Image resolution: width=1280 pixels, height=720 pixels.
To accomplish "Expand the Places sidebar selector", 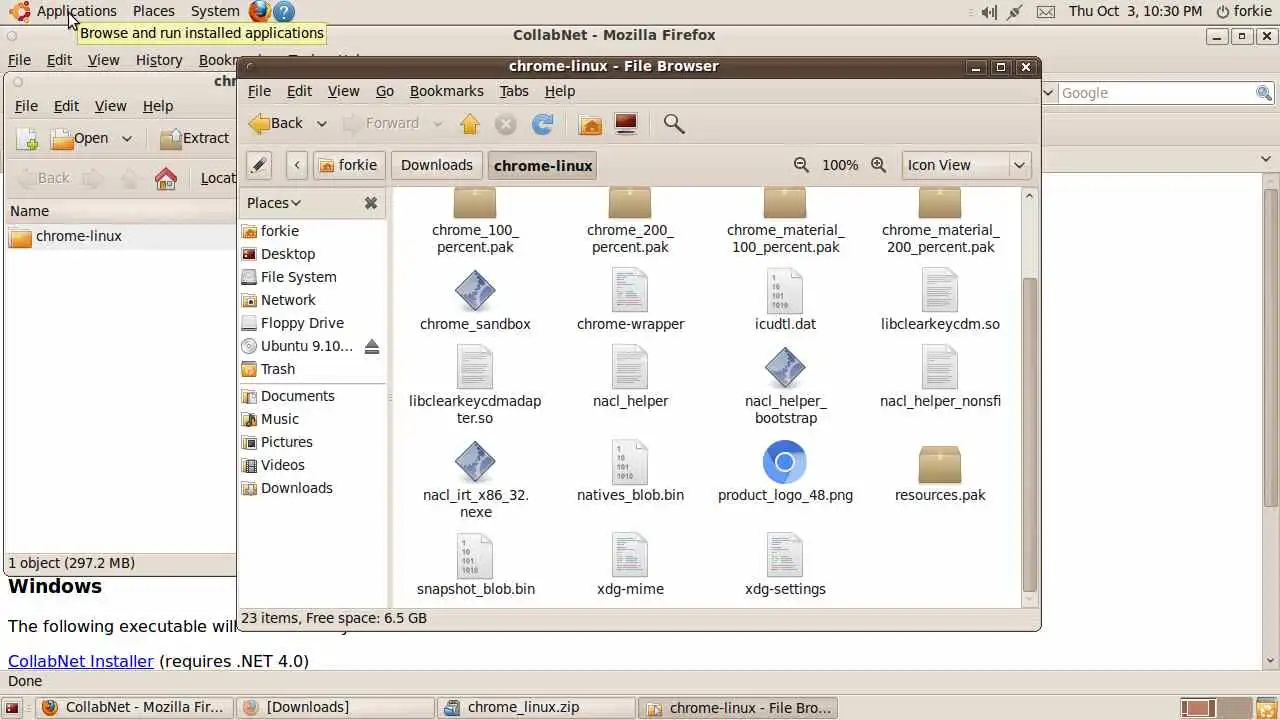I will [274, 203].
